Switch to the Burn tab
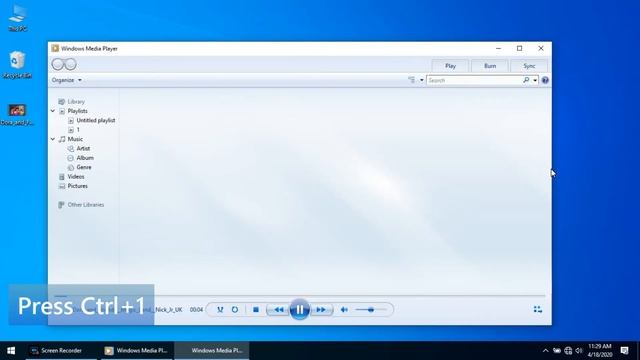This screenshot has width=640, height=360. [490, 66]
